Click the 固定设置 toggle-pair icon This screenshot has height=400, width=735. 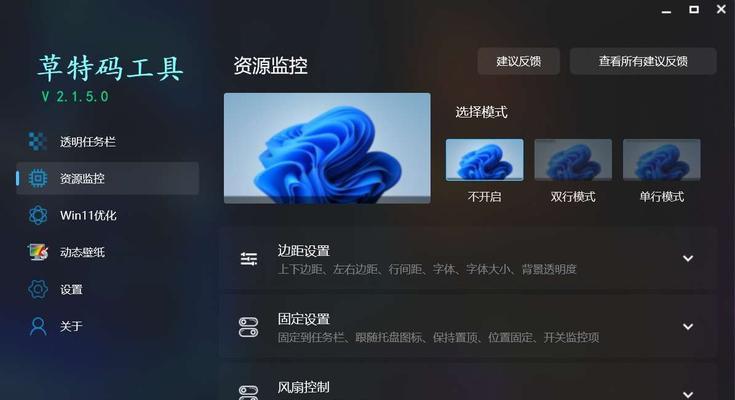248,327
